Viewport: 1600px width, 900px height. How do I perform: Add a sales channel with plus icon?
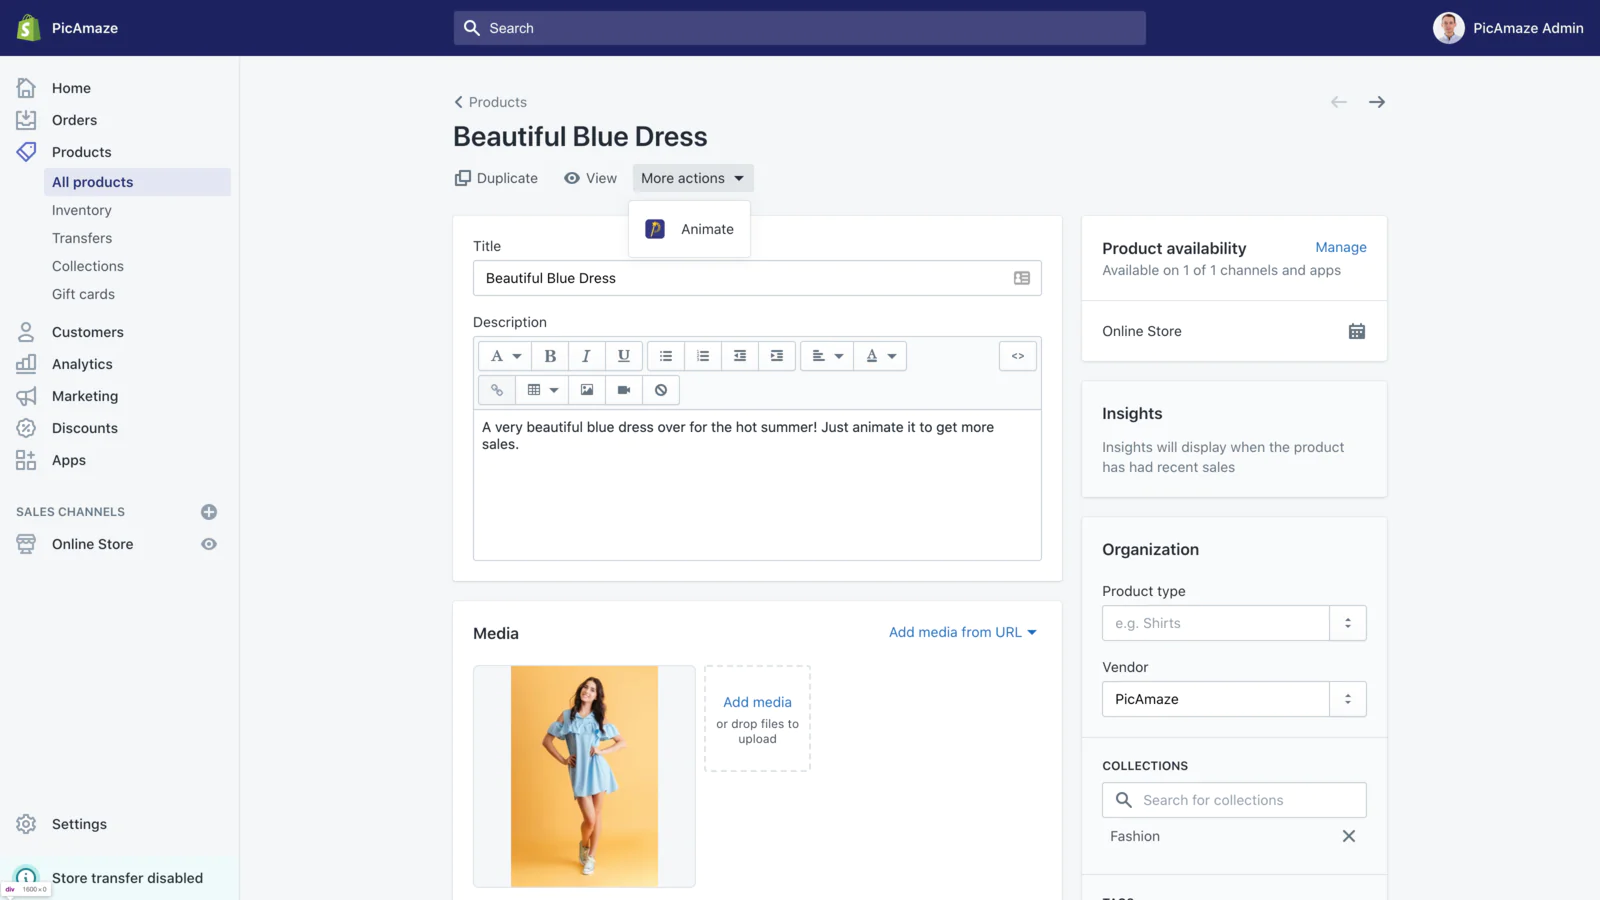click(209, 512)
